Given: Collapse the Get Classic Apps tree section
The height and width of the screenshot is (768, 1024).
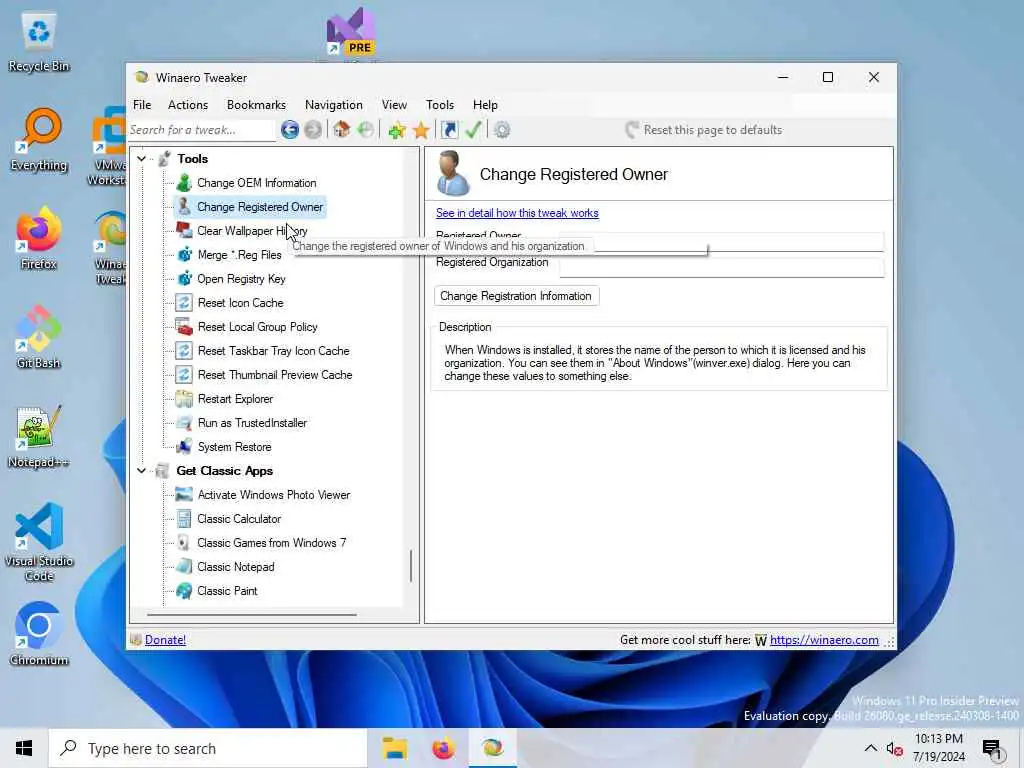Looking at the screenshot, I should (x=141, y=471).
